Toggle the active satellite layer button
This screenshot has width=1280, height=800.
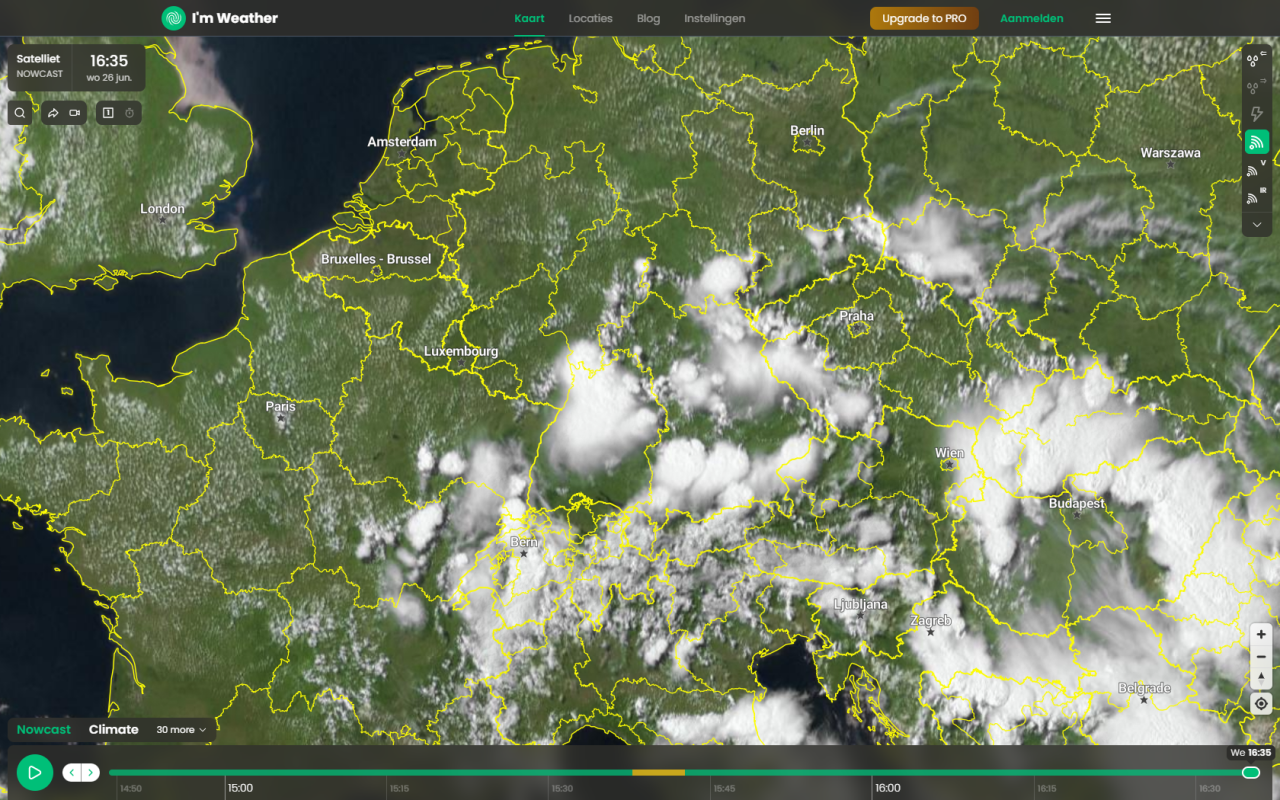(x=1257, y=142)
